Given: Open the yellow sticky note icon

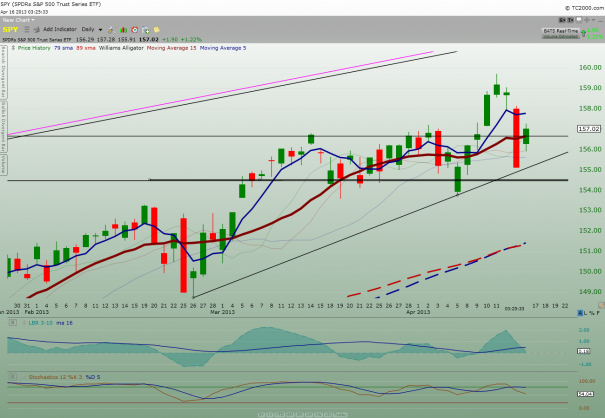Looking at the screenshot, I should [157, 30].
